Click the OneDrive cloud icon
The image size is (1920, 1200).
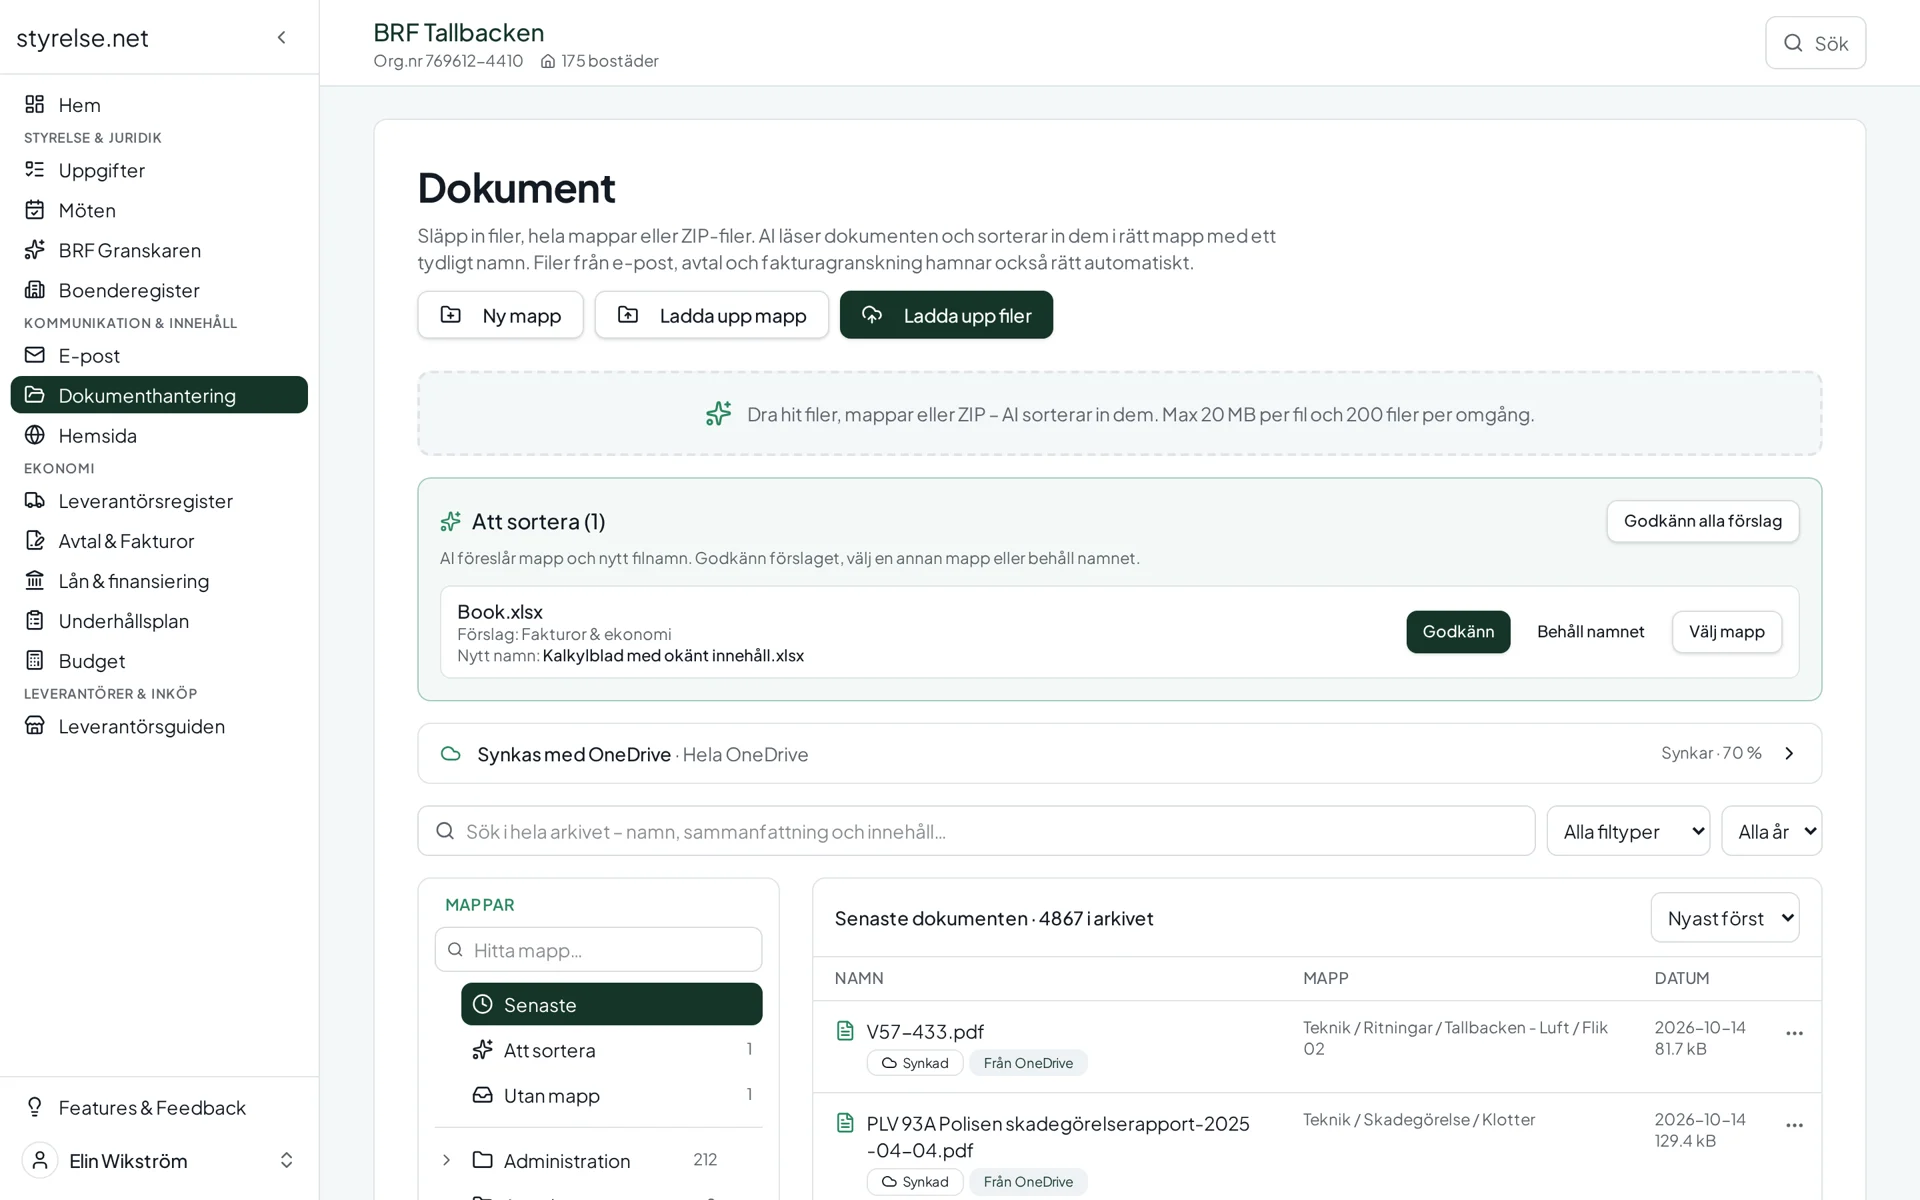coord(451,753)
